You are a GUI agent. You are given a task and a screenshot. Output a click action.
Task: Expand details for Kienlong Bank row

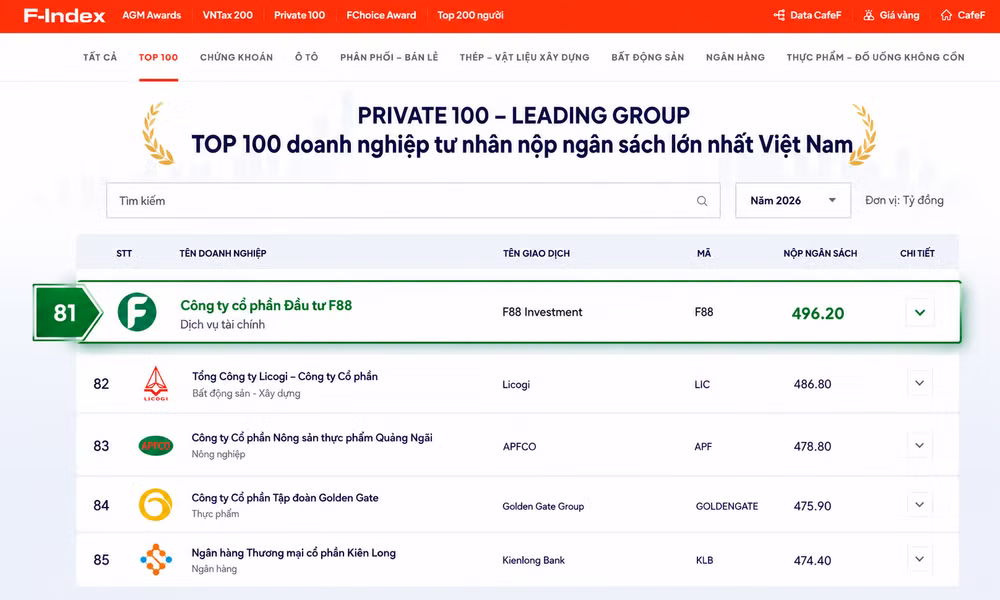click(920, 559)
